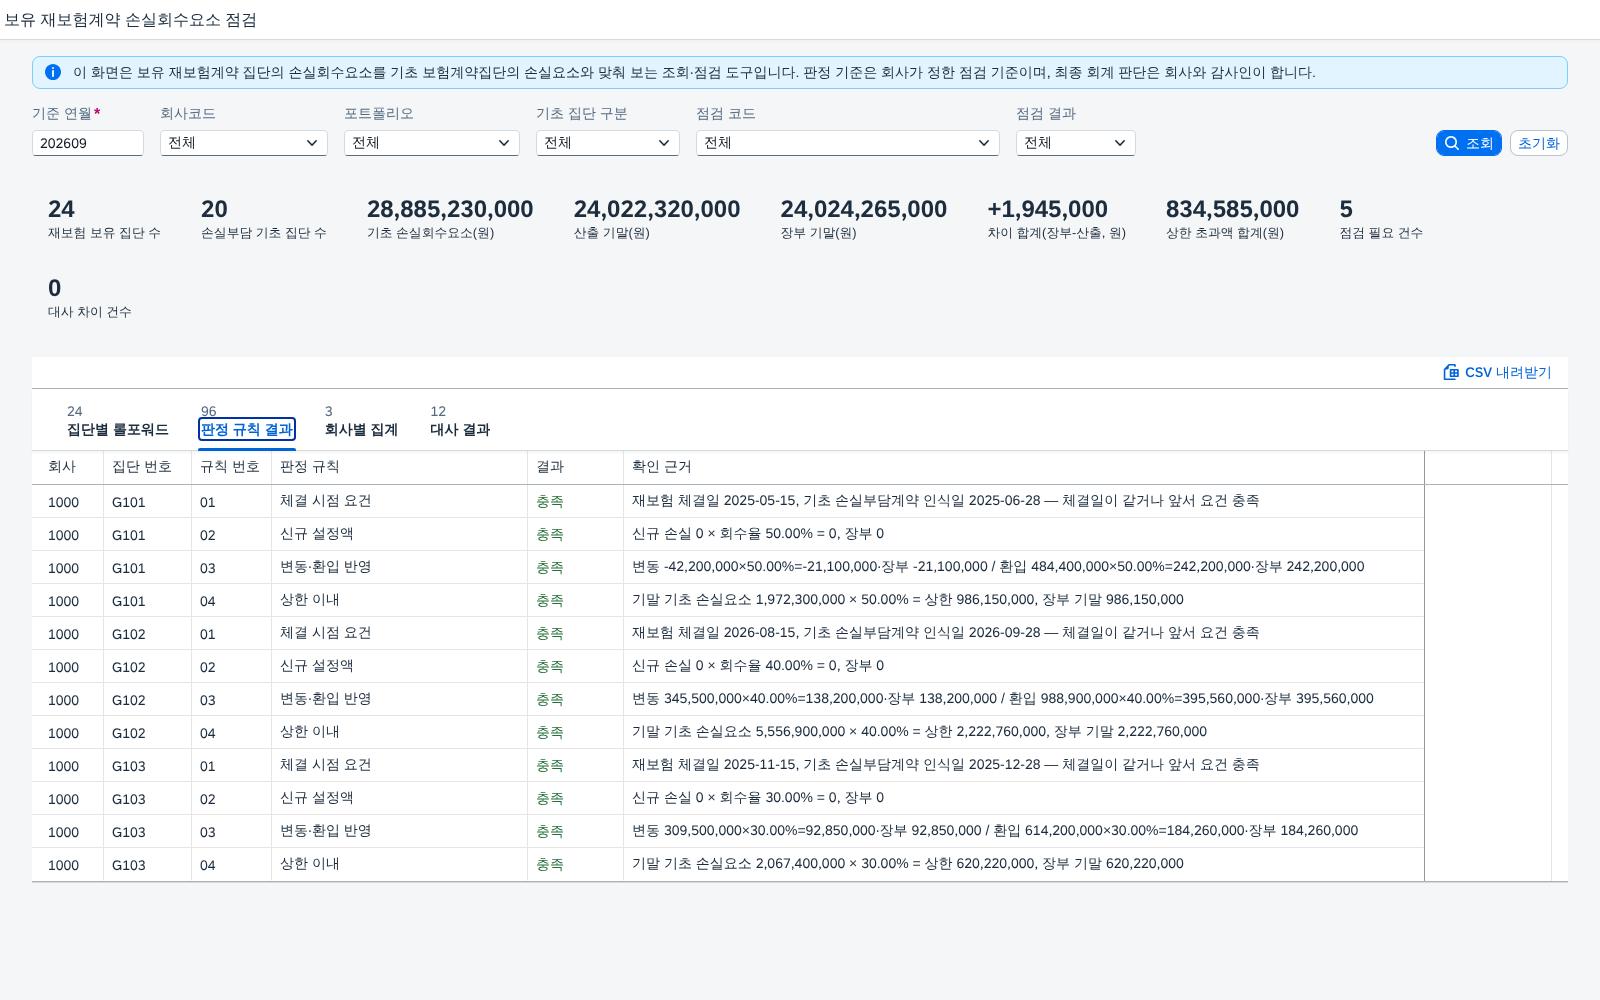Expand the 기초 집단 구분 dropdown
1600x1000 pixels.
pyautogui.click(x=608, y=143)
